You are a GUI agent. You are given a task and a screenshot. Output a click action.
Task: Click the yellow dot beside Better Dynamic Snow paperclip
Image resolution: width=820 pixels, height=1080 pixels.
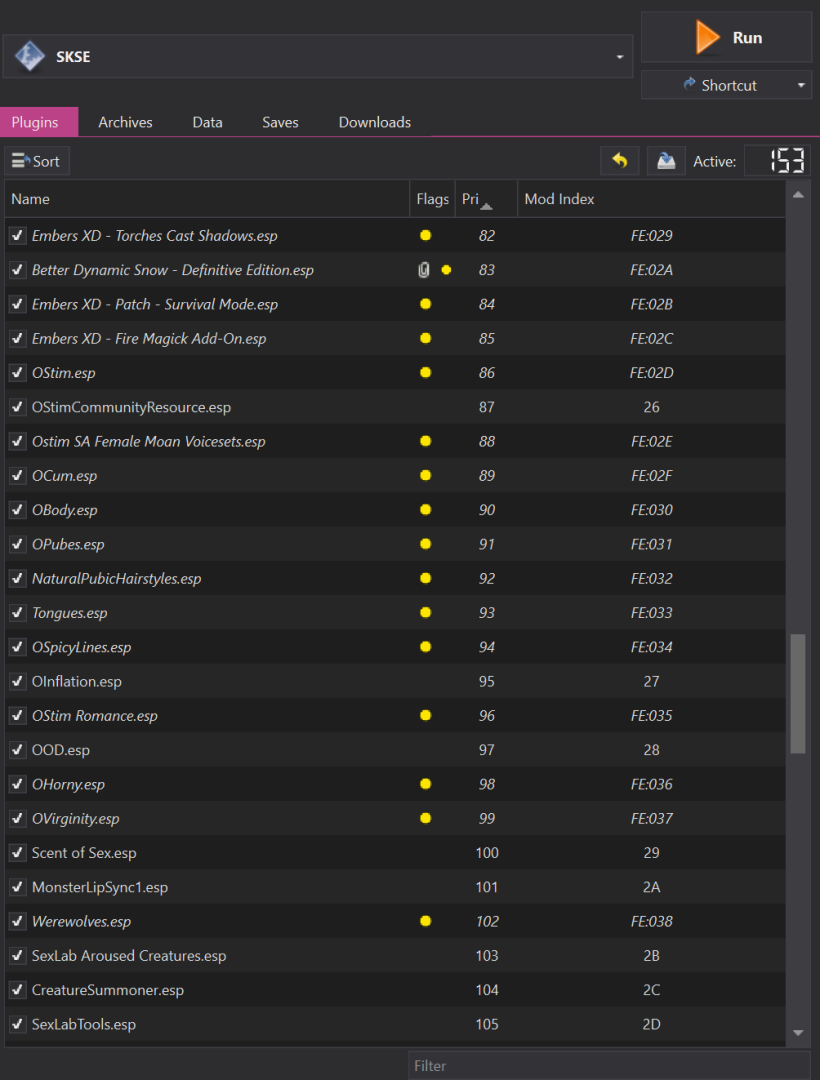(x=446, y=270)
